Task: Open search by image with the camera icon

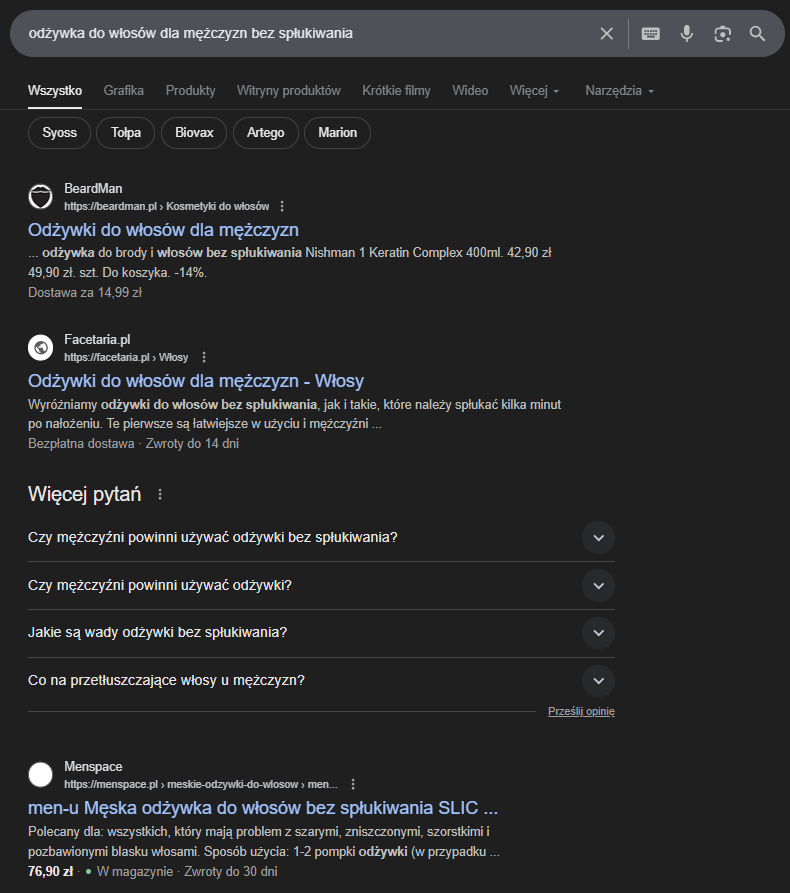Action: (x=722, y=34)
